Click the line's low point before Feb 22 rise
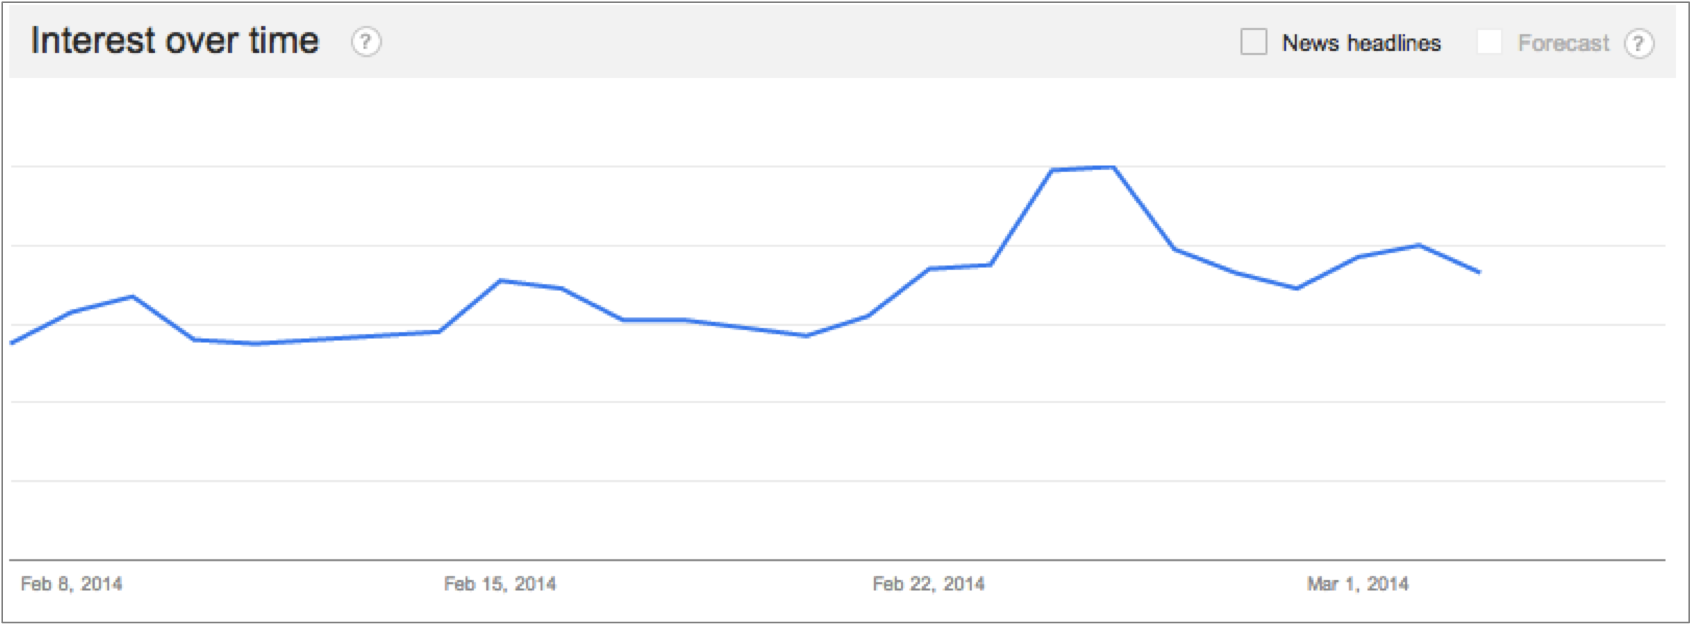The width and height of the screenshot is (1691, 624). click(x=806, y=336)
